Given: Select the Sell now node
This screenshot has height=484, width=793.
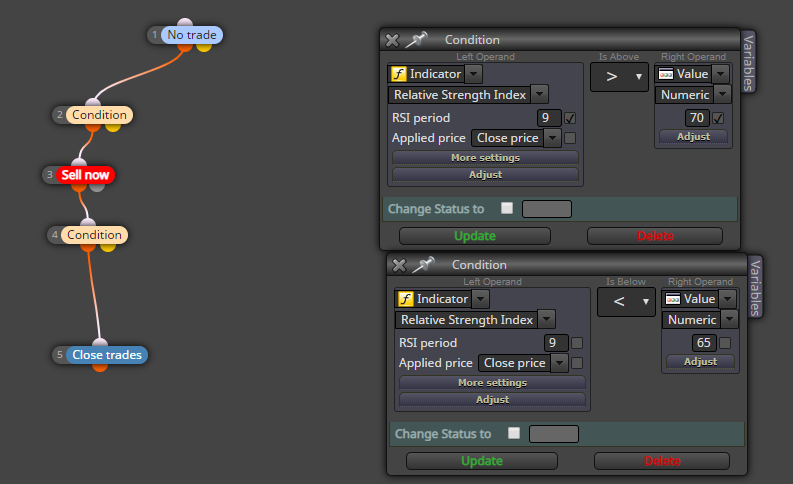Looking at the screenshot, I should 85,175.
